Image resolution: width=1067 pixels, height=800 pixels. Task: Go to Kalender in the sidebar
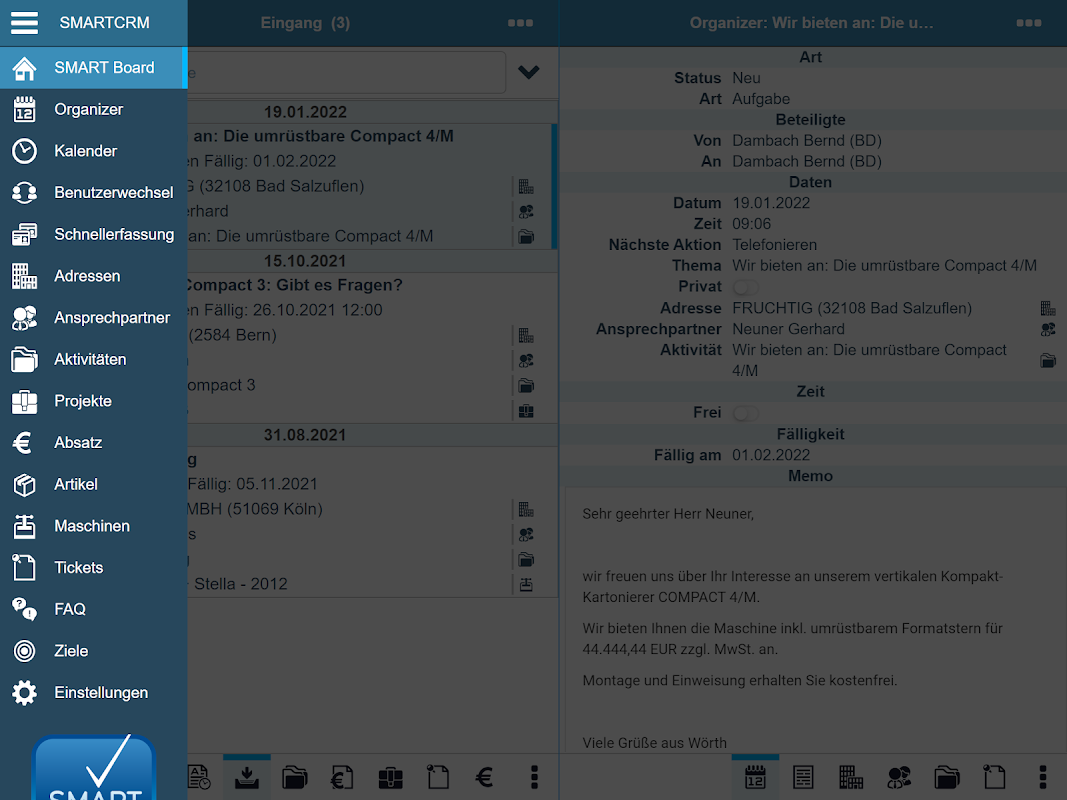93,151
